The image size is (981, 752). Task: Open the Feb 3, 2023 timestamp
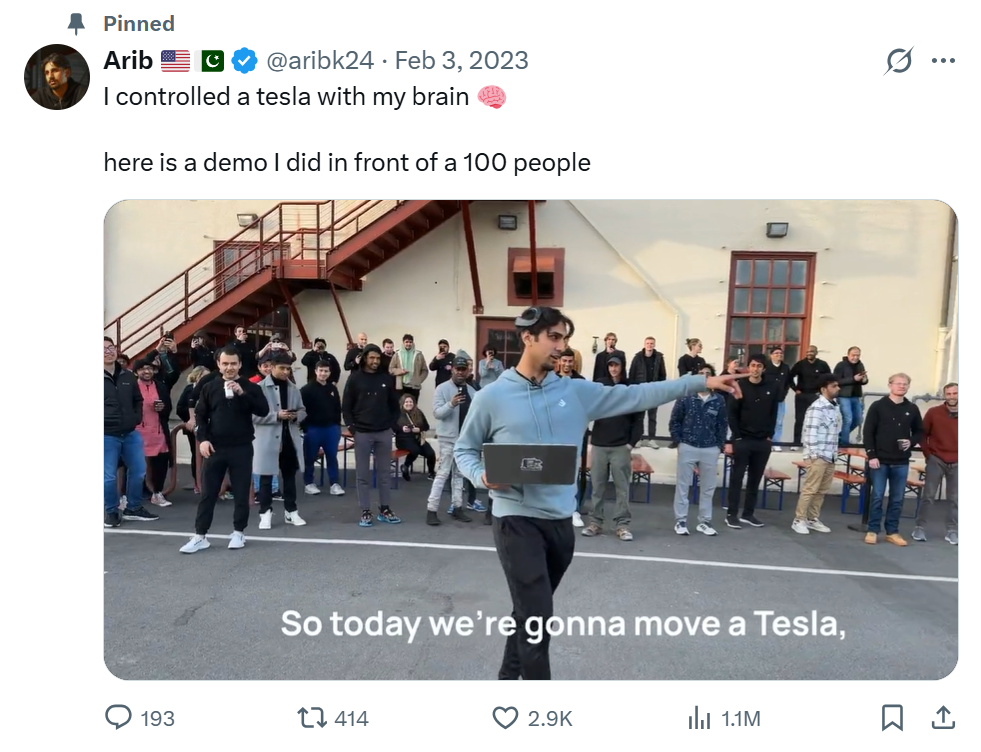pos(461,61)
